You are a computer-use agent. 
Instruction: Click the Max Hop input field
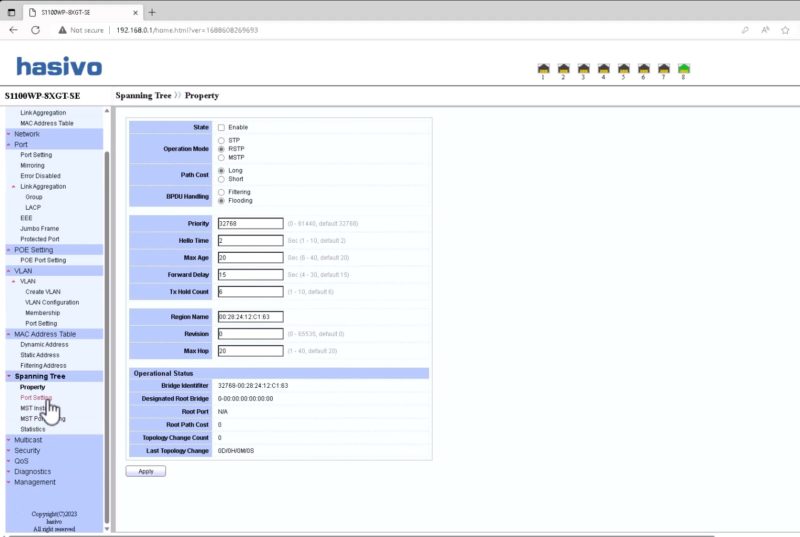click(251, 351)
